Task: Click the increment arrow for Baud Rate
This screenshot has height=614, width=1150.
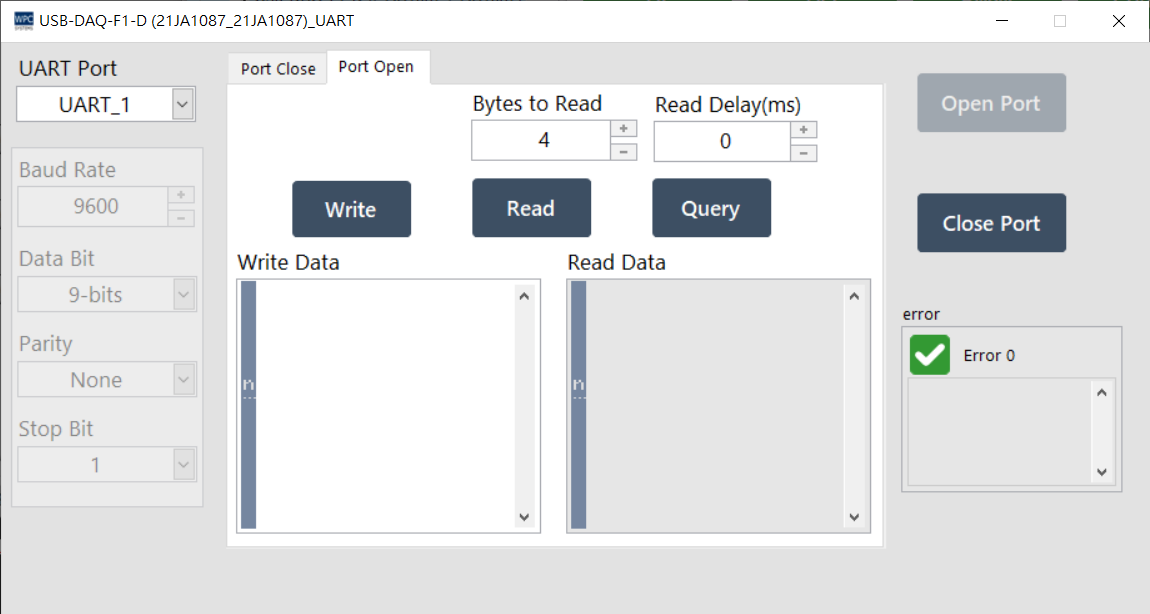Action: [182, 195]
